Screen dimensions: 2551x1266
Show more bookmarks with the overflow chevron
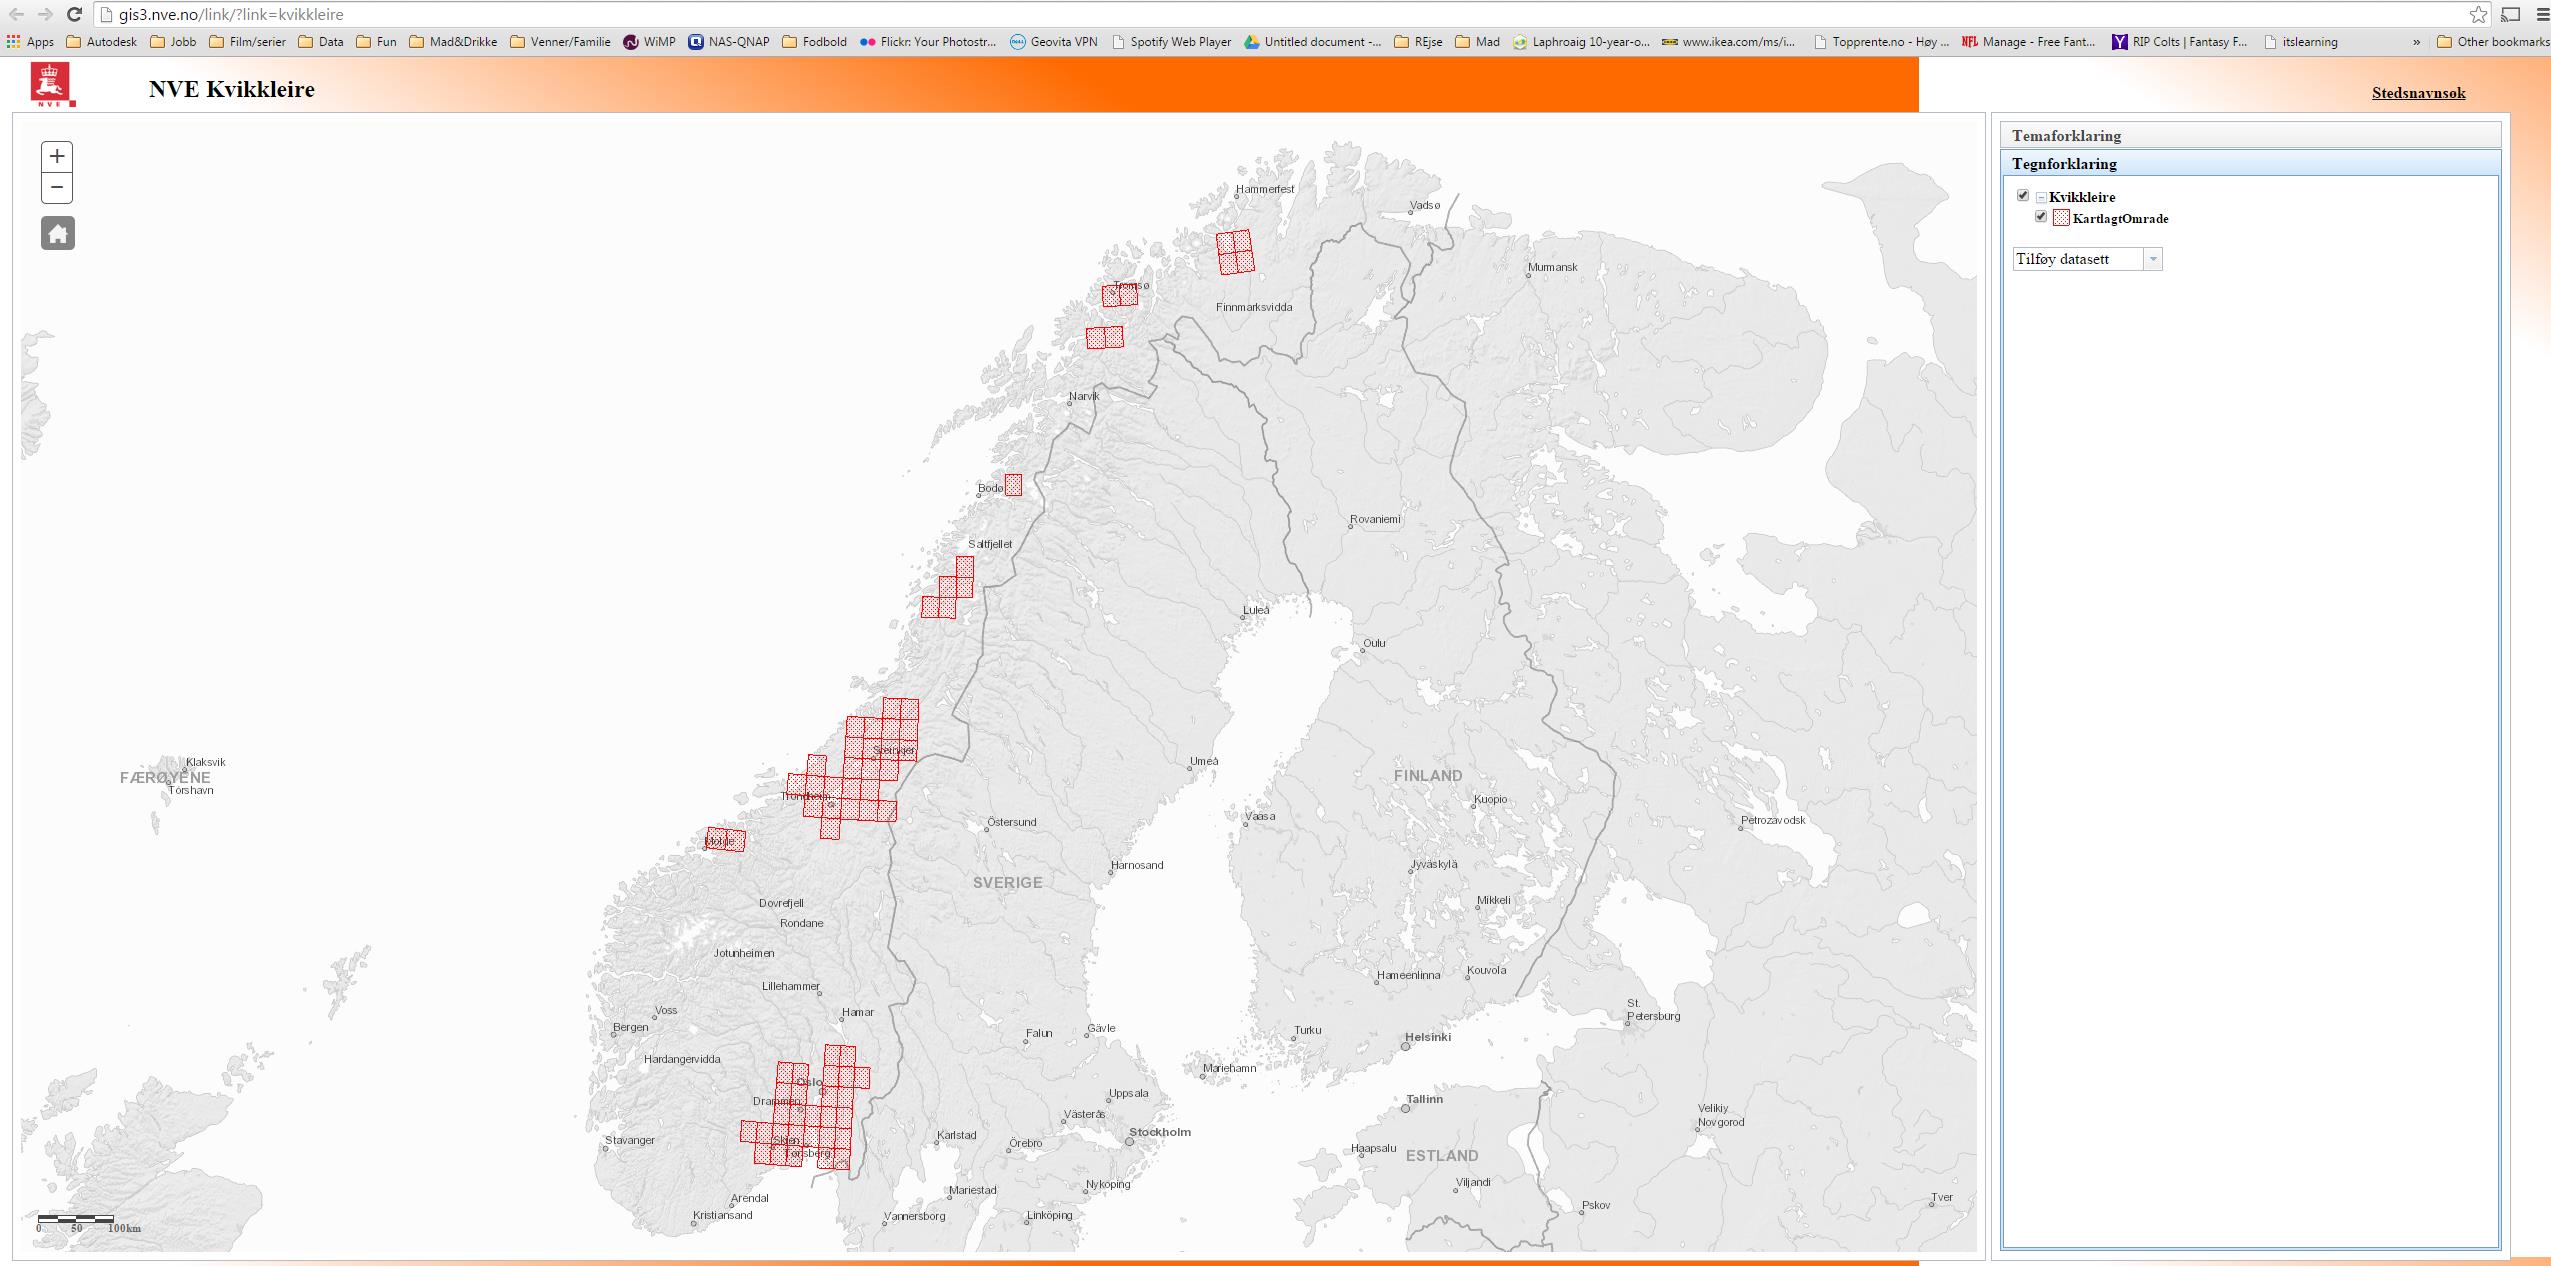click(2417, 42)
